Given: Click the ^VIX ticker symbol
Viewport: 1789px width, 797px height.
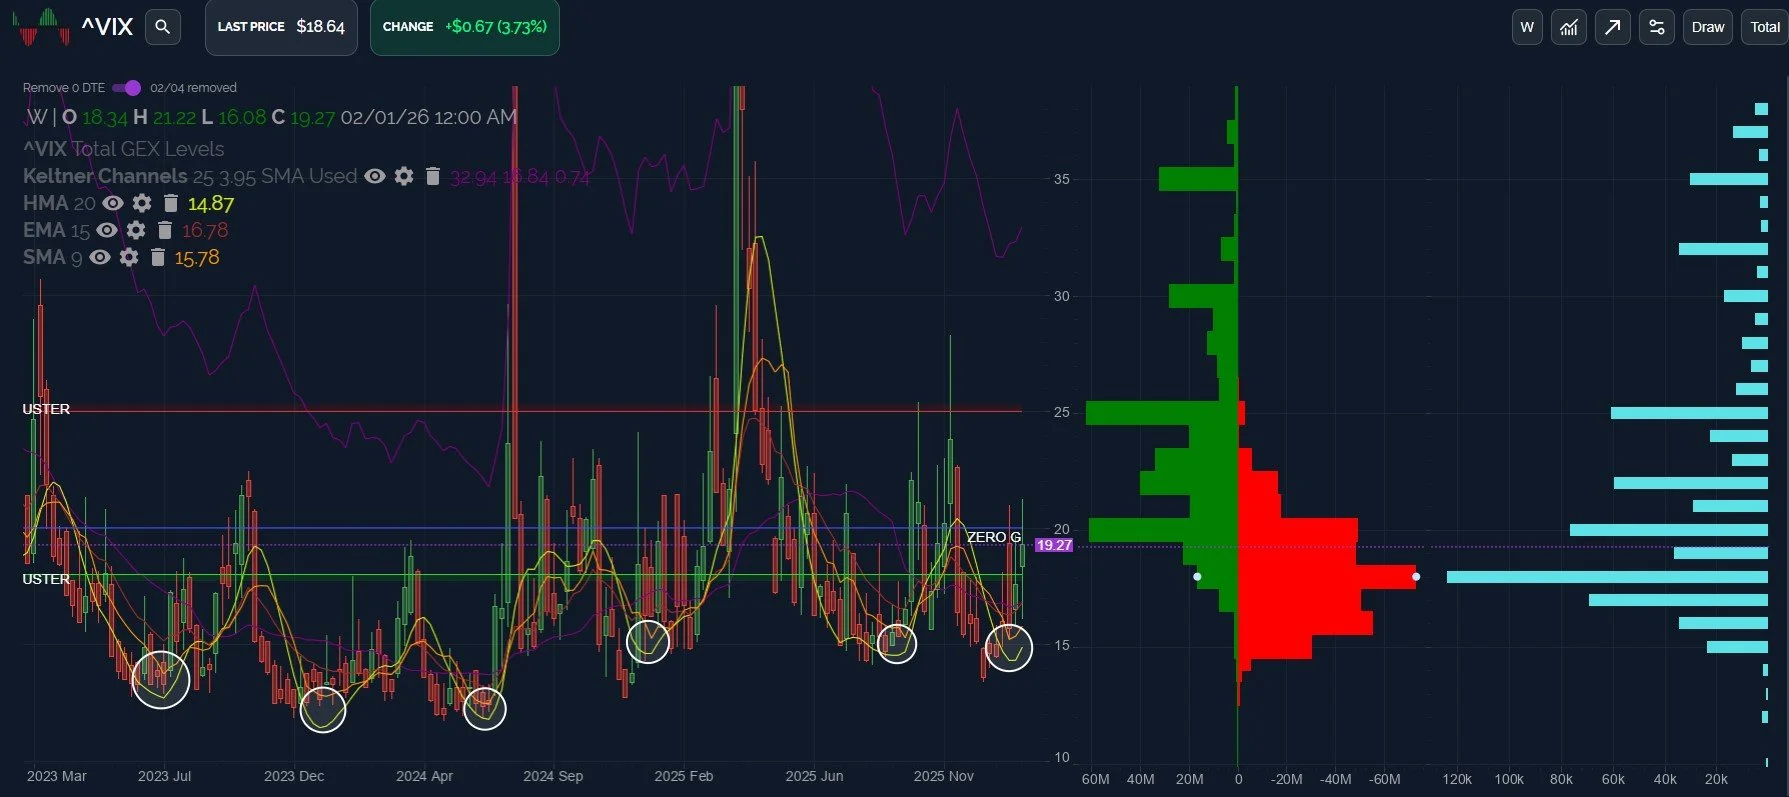Looking at the screenshot, I should pos(107,27).
